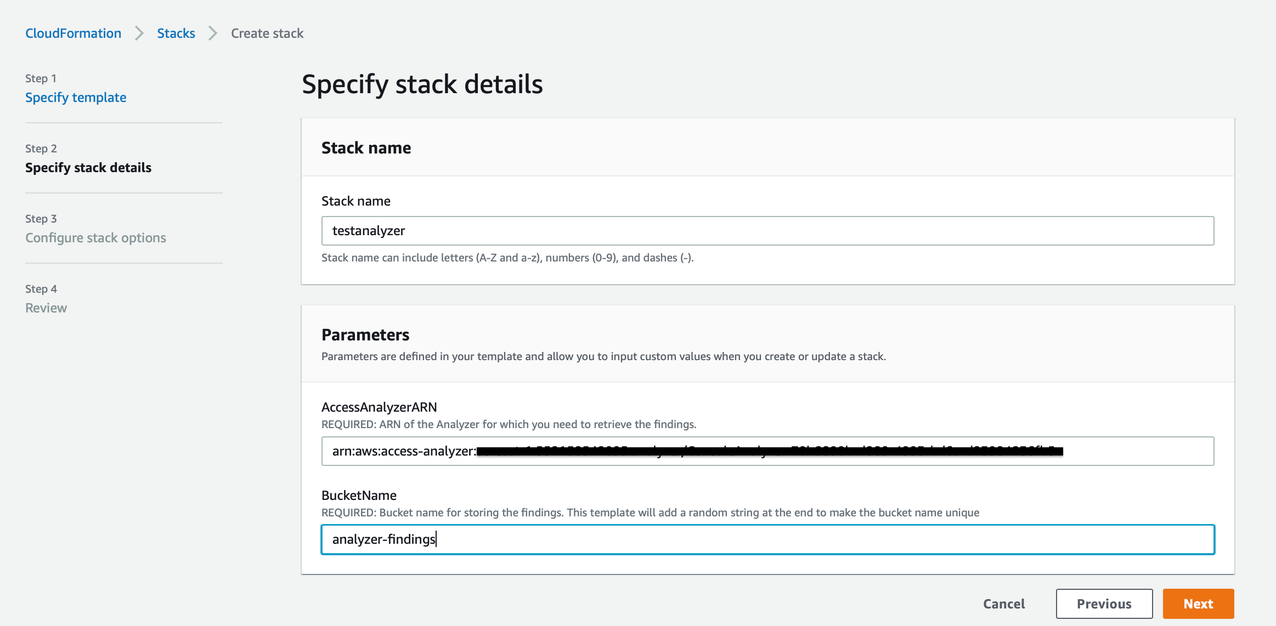The height and width of the screenshot is (626, 1276).
Task: Click the BucketName input containing analyzer-findings
Action: tap(768, 539)
